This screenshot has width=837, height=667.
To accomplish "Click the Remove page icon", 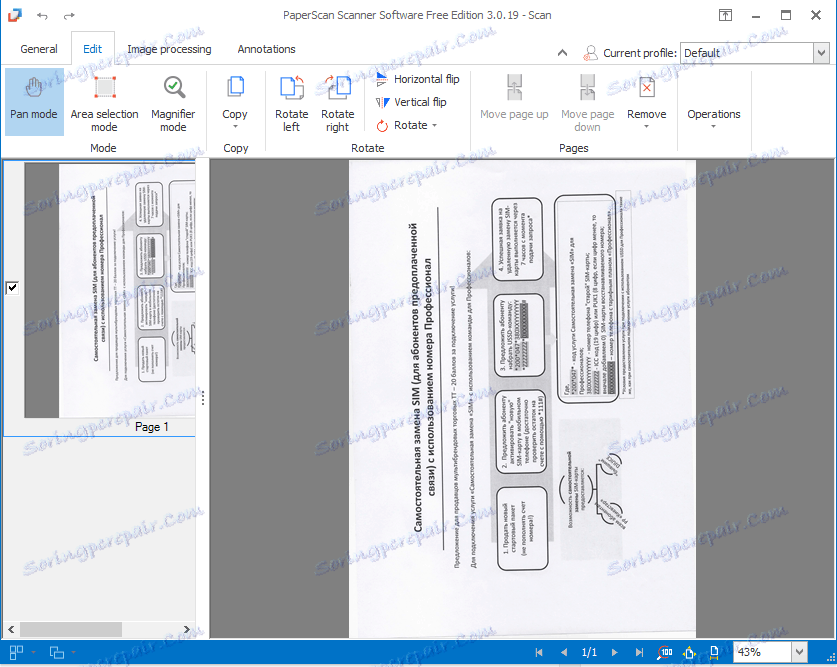I will coord(647,88).
